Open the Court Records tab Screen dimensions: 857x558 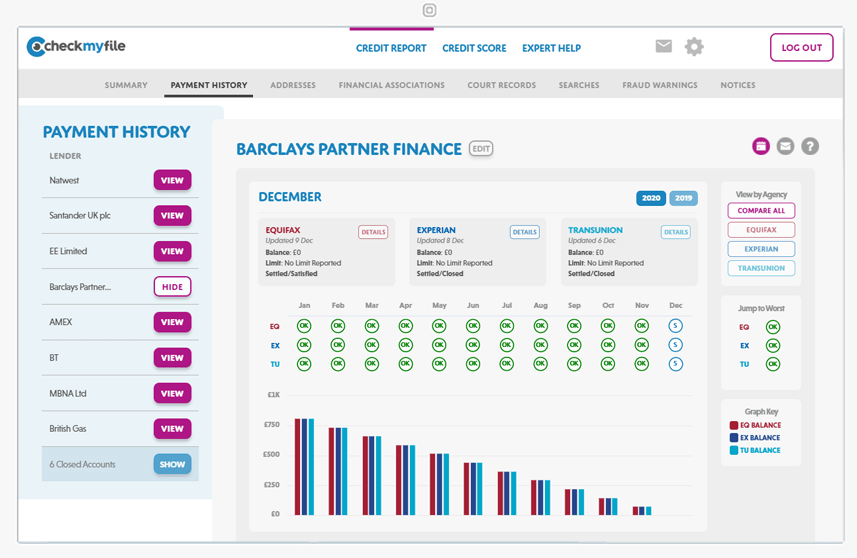(502, 85)
